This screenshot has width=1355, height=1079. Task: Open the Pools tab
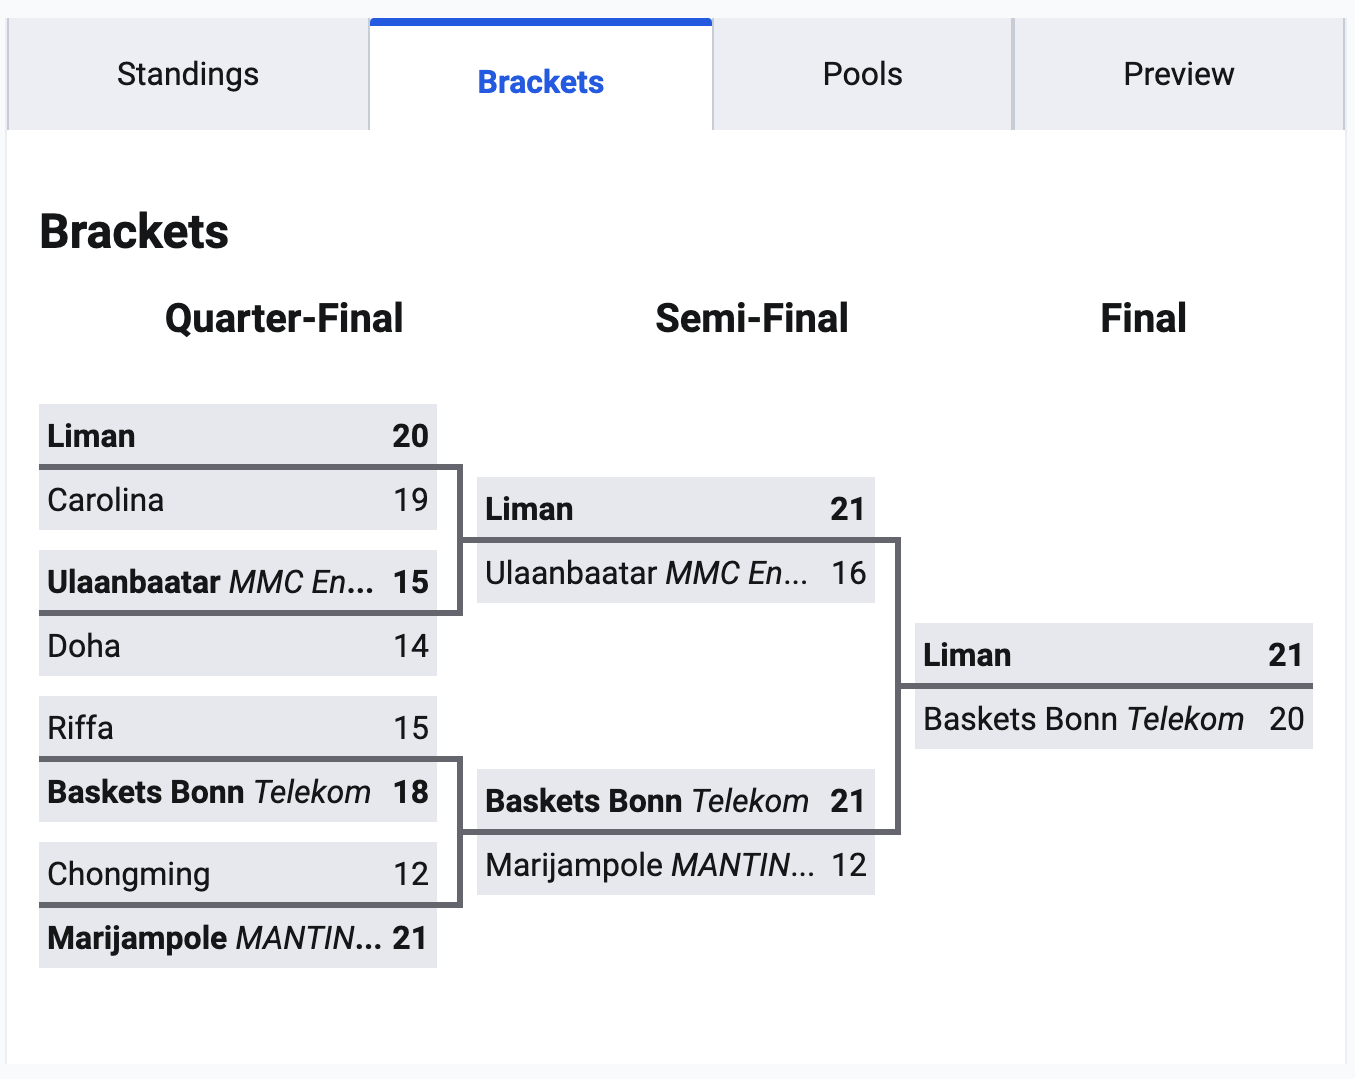862,74
